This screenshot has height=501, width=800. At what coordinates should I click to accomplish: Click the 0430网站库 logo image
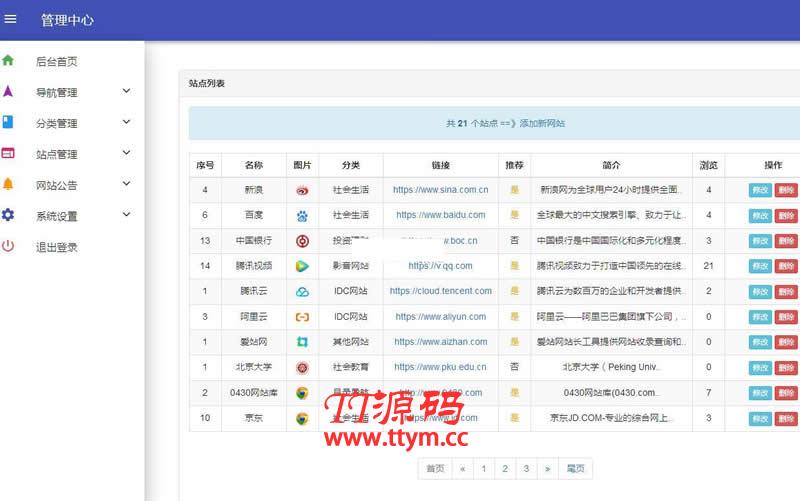[302, 393]
